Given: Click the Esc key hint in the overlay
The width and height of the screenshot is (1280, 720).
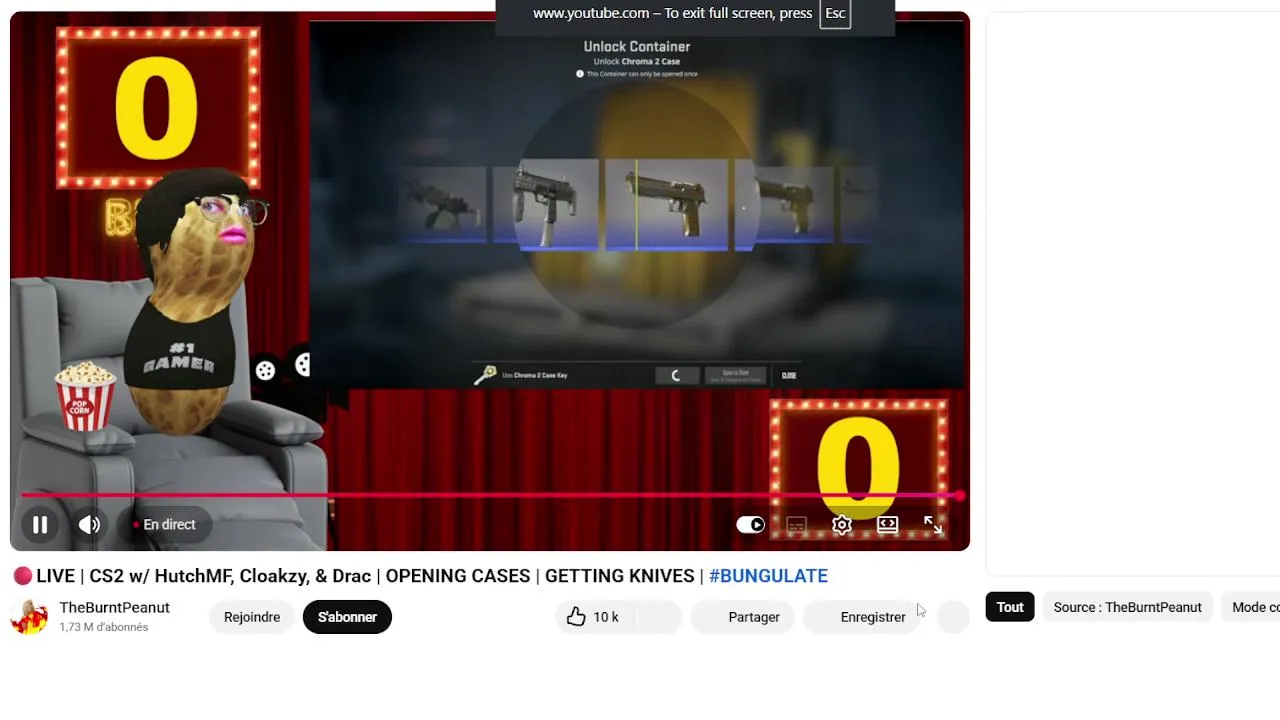Looking at the screenshot, I should 835,13.
